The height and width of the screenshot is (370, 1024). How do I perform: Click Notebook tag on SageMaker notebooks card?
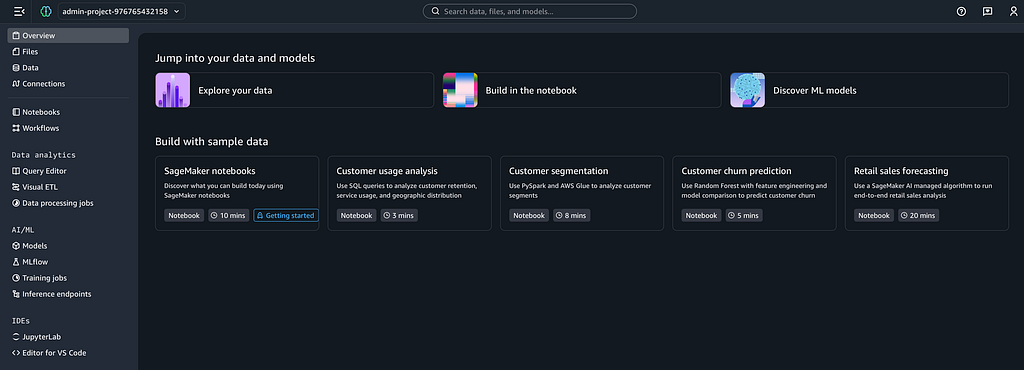(184, 215)
